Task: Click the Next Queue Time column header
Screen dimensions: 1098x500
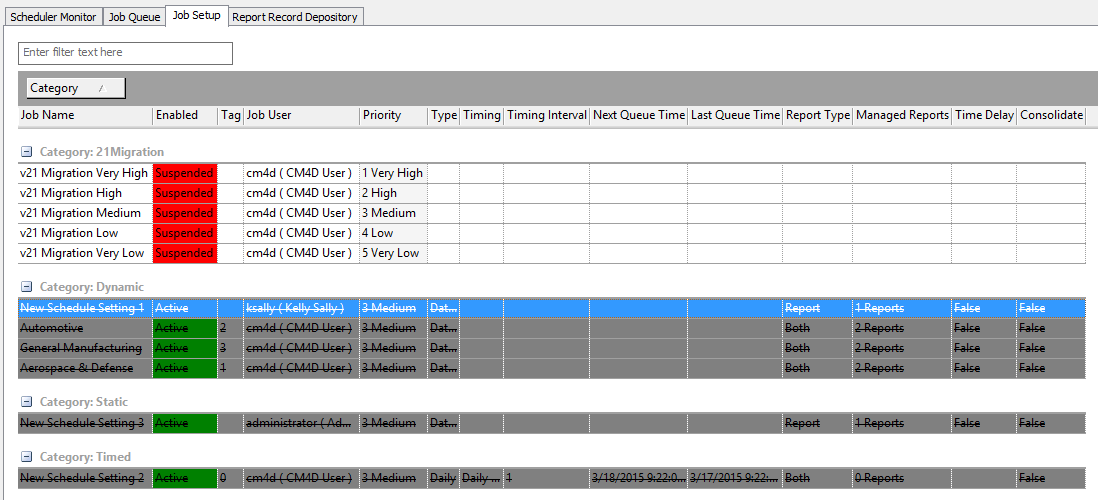Action: pos(638,116)
